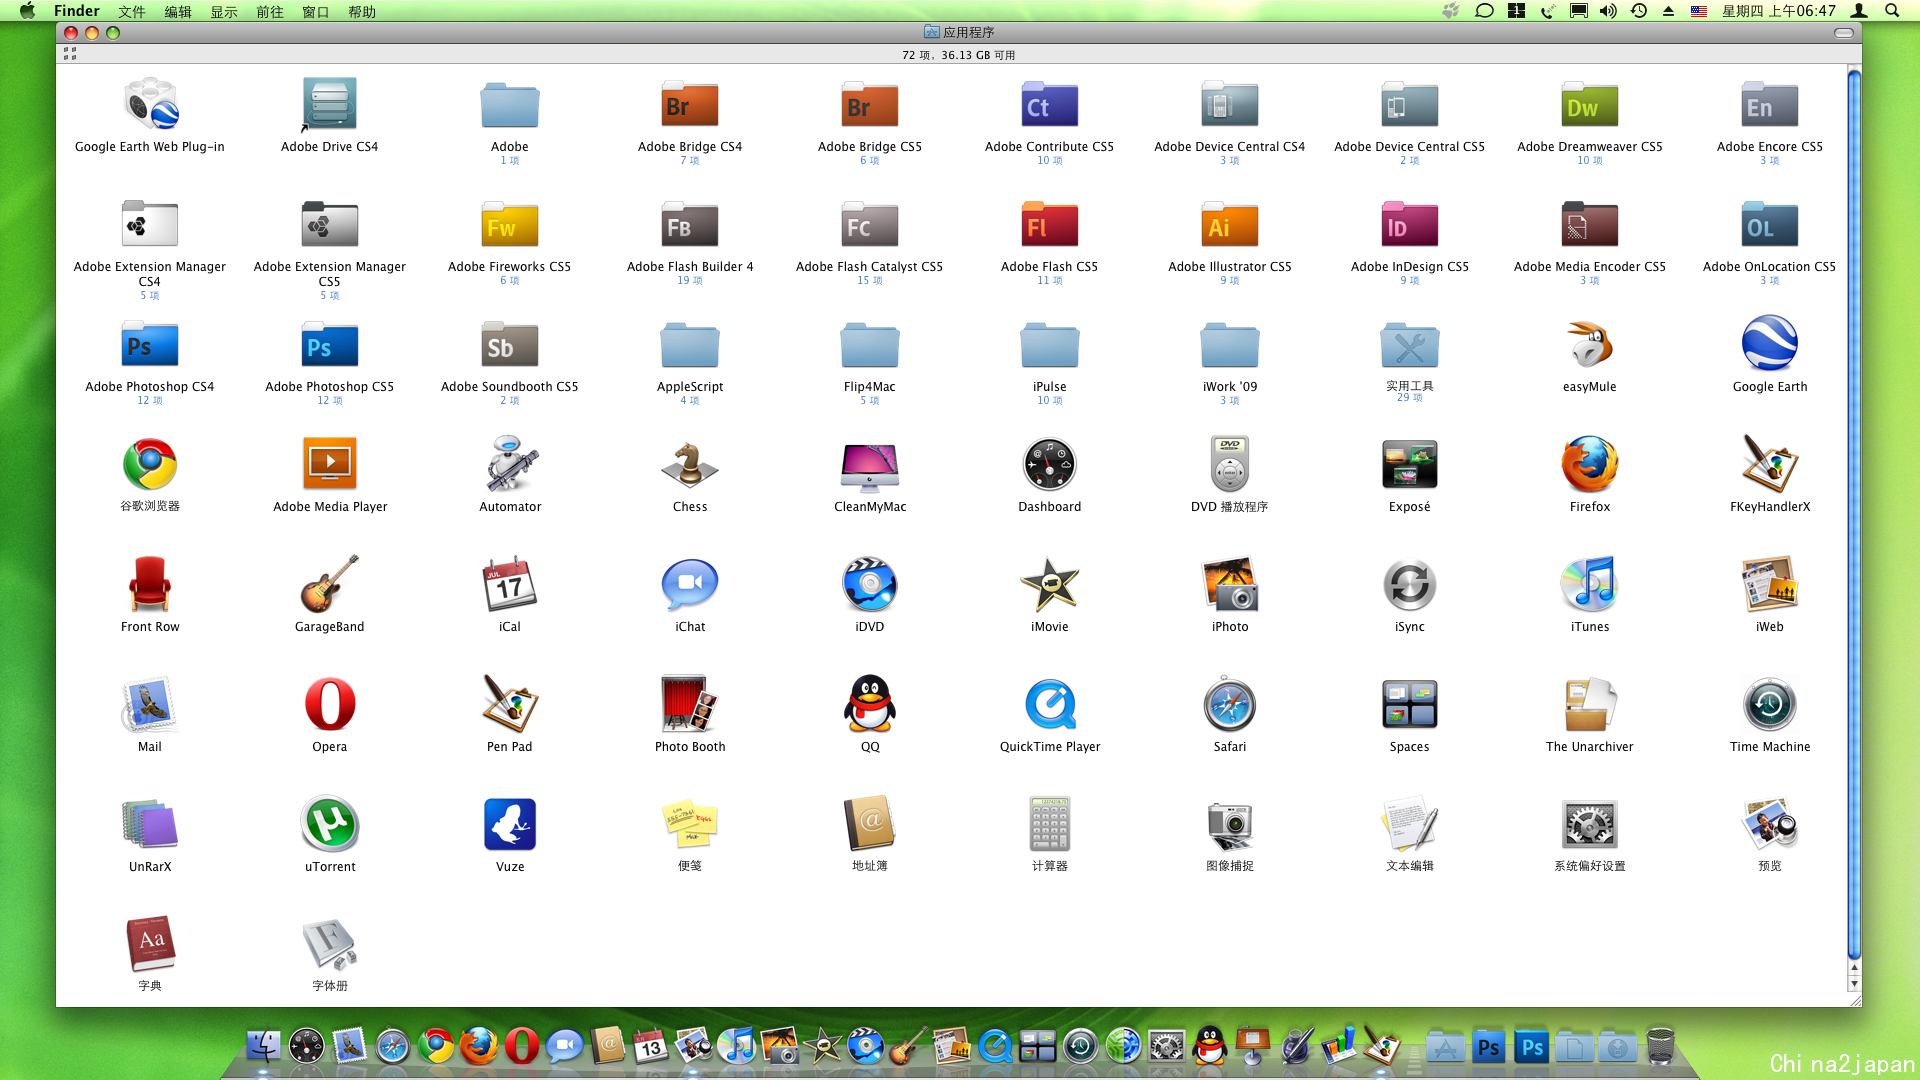Click the Apple menu logo
Image resolution: width=1920 pixels, height=1080 pixels.
(x=27, y=11)
